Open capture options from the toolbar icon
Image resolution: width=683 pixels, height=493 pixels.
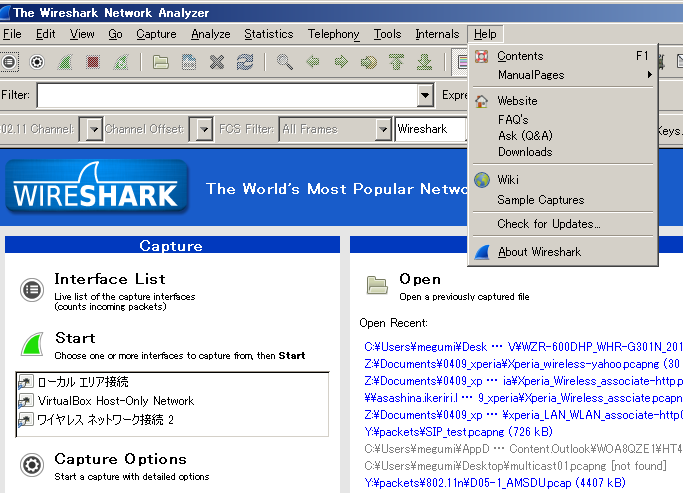click(37, 62)
